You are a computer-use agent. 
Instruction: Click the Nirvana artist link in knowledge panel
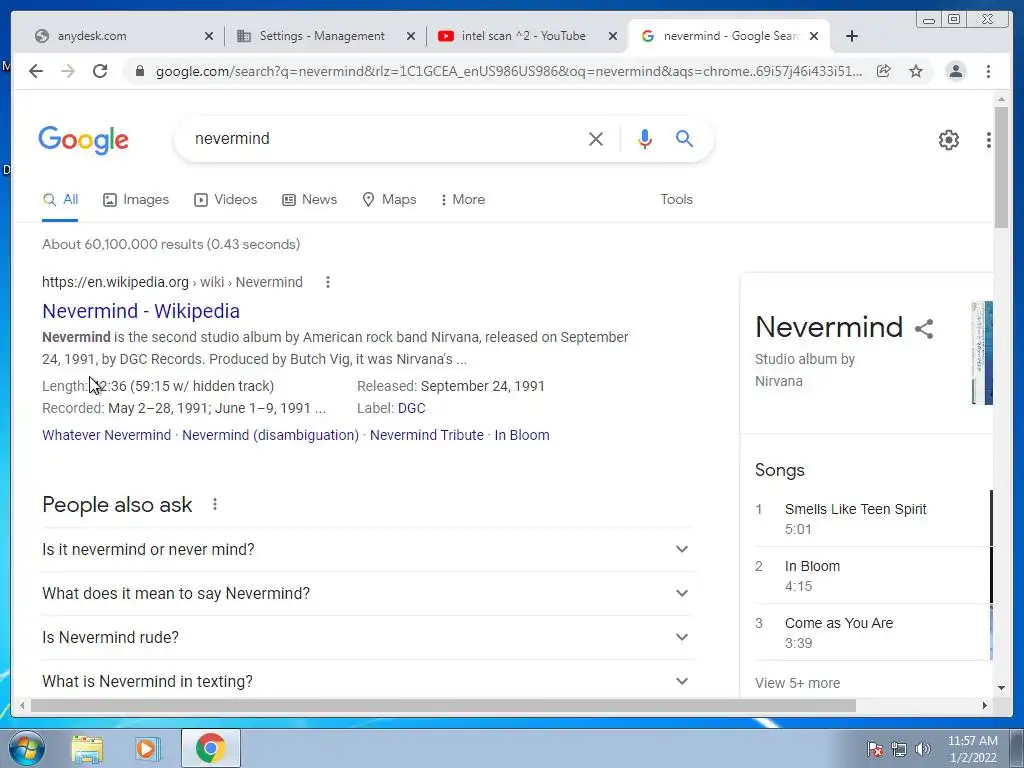(778, 381)
